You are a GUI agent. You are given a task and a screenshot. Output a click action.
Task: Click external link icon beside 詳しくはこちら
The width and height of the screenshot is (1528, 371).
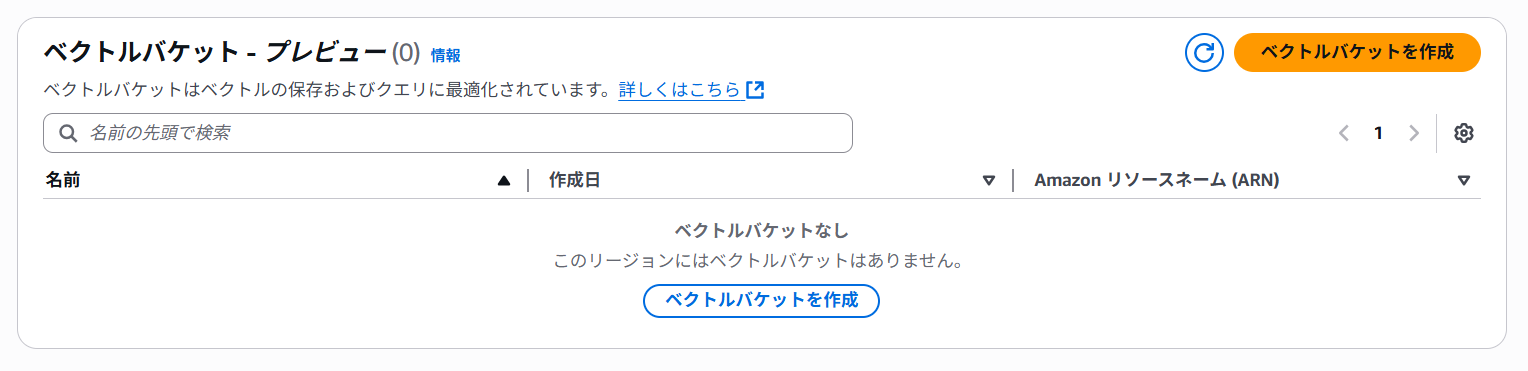[755, 90]
